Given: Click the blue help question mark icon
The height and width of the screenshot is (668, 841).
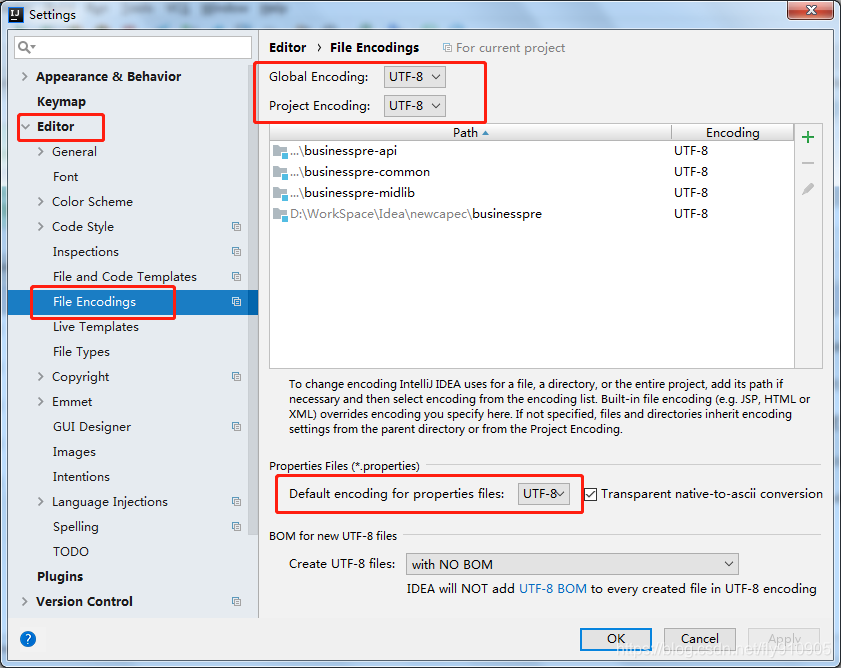Looking at the screenshot, I should click(x=28, y=638).
